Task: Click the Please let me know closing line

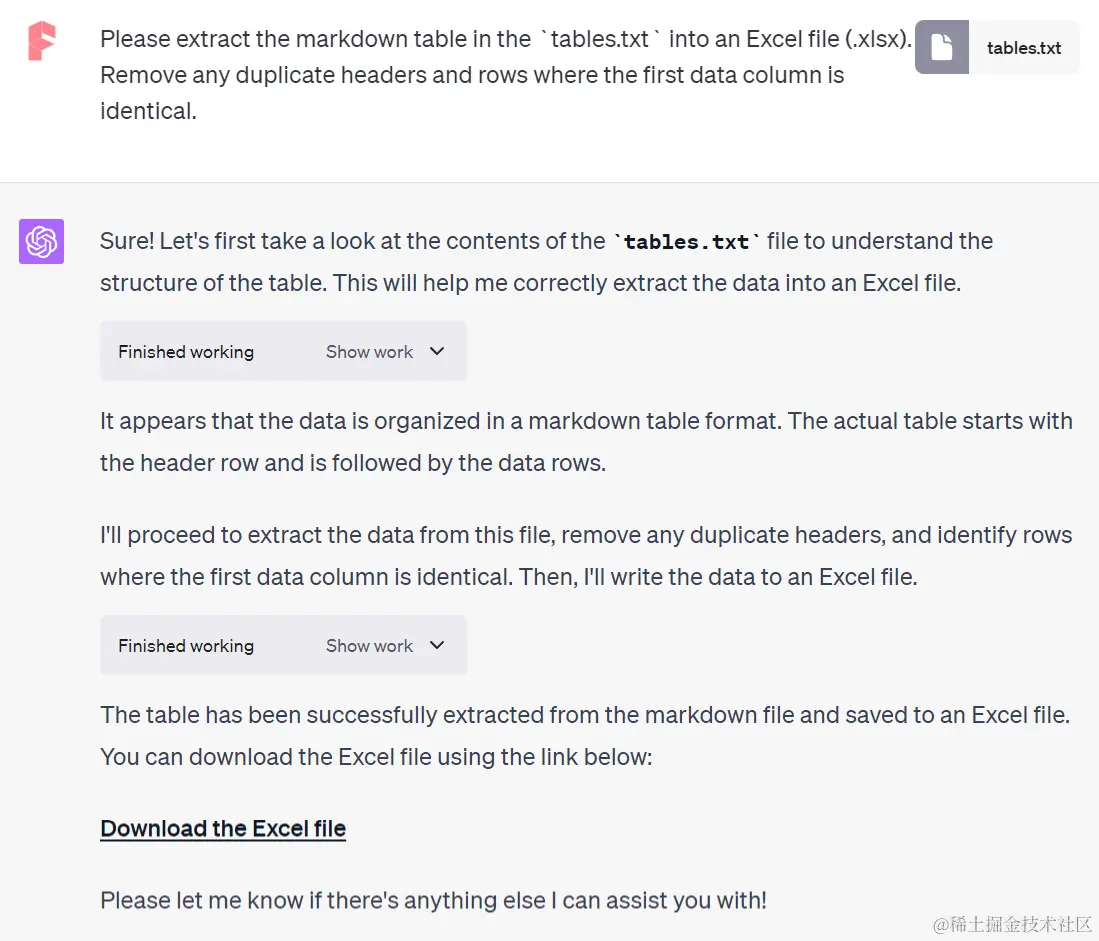Action: click(x=433, y=900)
